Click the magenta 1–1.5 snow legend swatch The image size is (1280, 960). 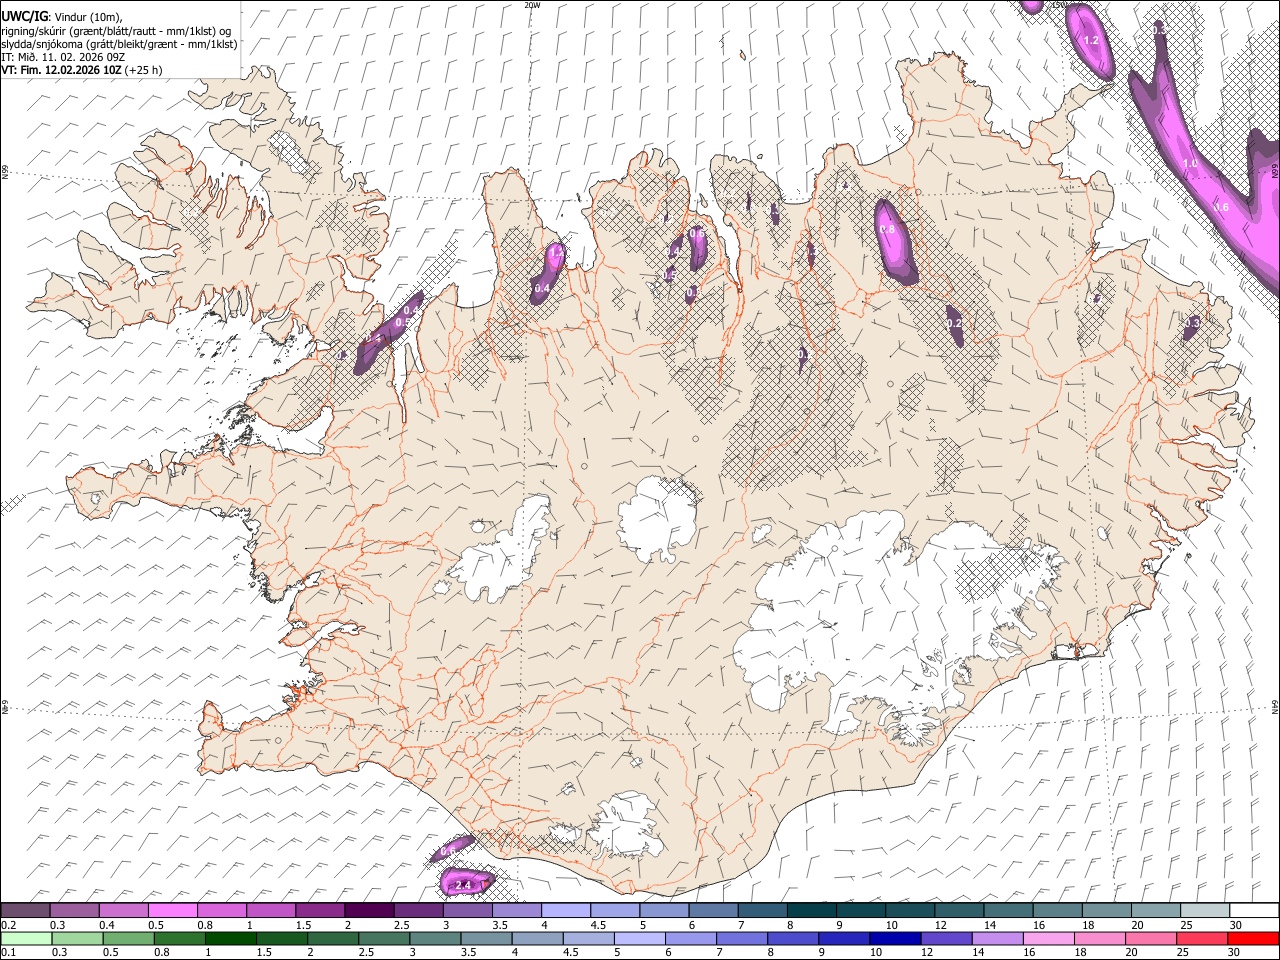(271, 910)
